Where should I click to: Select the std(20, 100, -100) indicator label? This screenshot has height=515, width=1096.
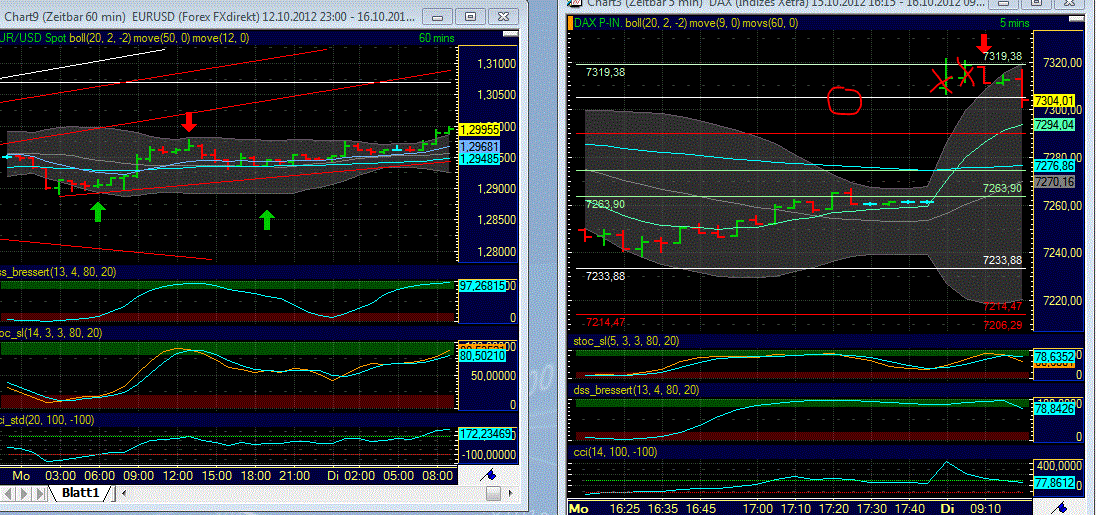coord(48,419)
